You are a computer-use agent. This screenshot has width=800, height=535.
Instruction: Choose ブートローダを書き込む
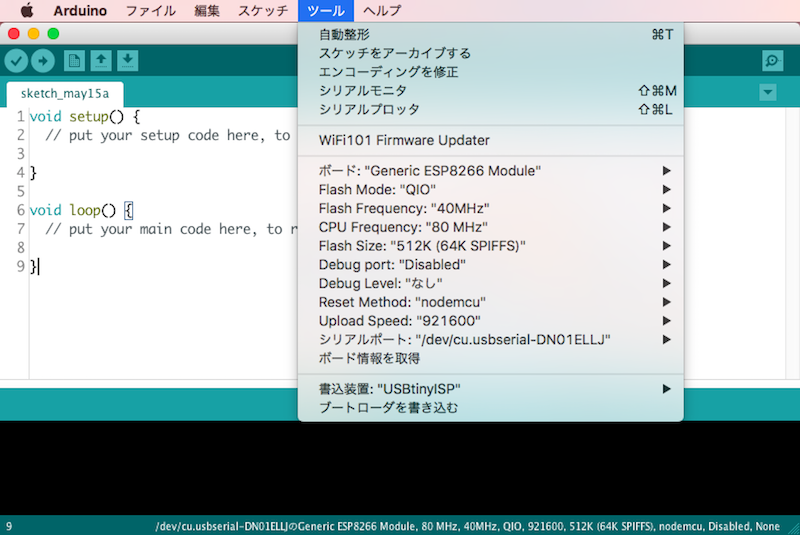tap(490, 408)
